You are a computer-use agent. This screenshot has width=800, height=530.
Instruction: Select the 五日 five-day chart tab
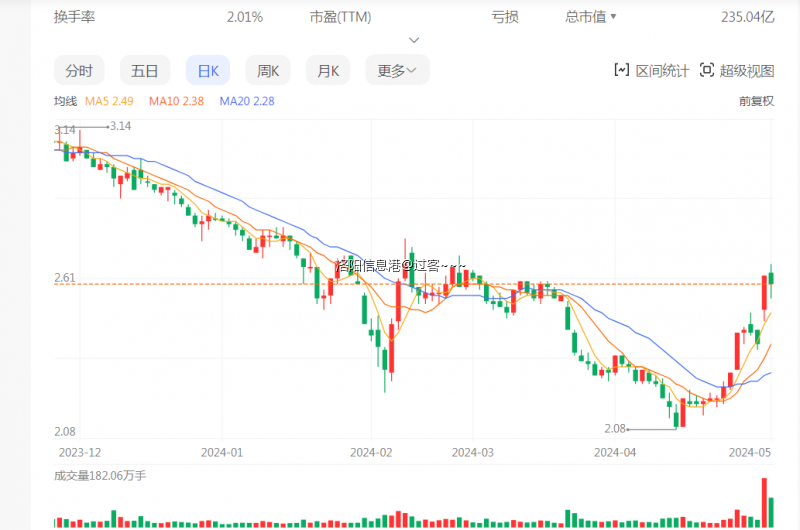pyautogui.click(x=144, y=70)
